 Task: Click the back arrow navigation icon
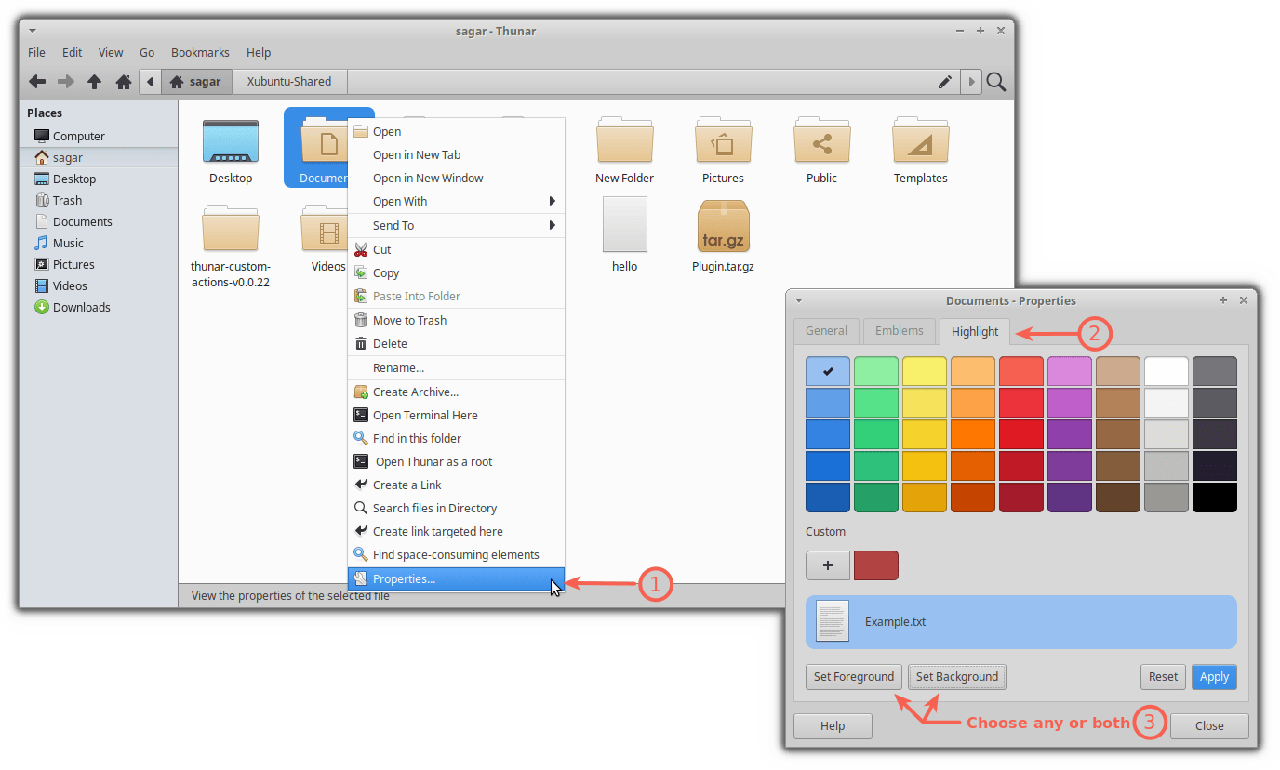click(x=37, y=82)
